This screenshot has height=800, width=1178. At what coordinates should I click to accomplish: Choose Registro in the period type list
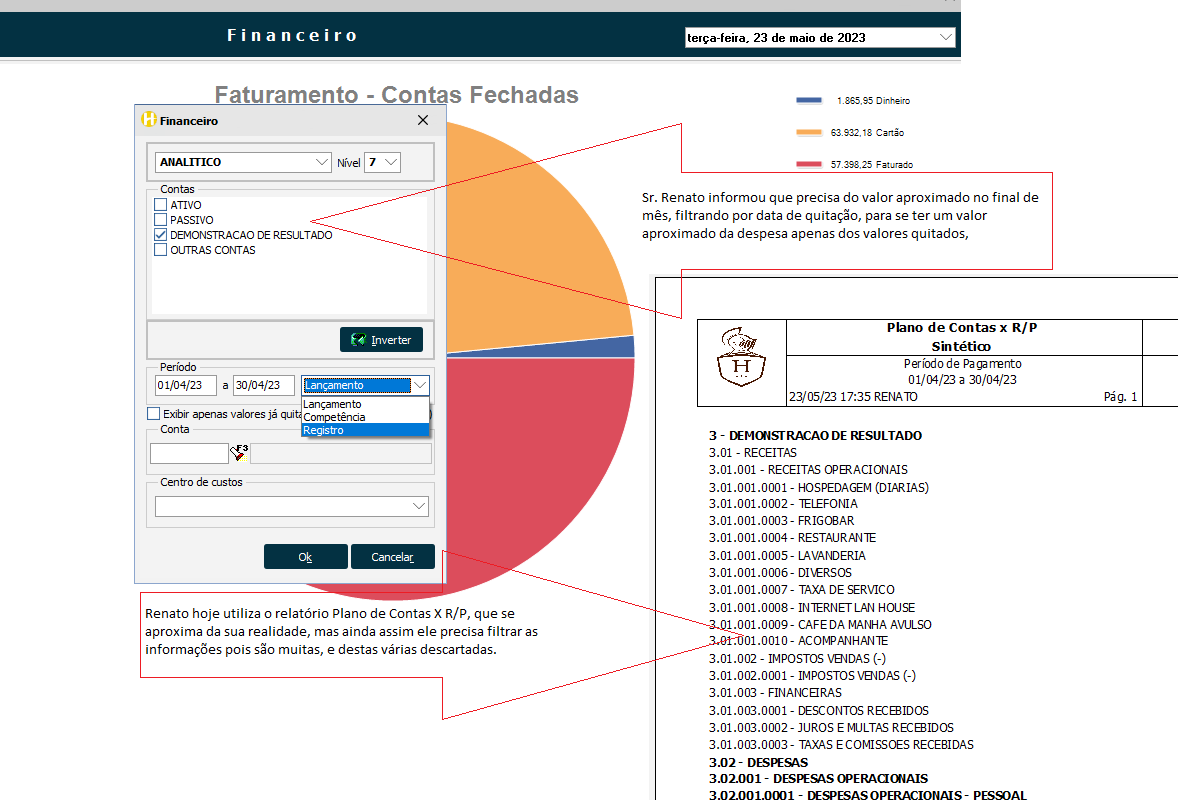click(x=323, y=430)
